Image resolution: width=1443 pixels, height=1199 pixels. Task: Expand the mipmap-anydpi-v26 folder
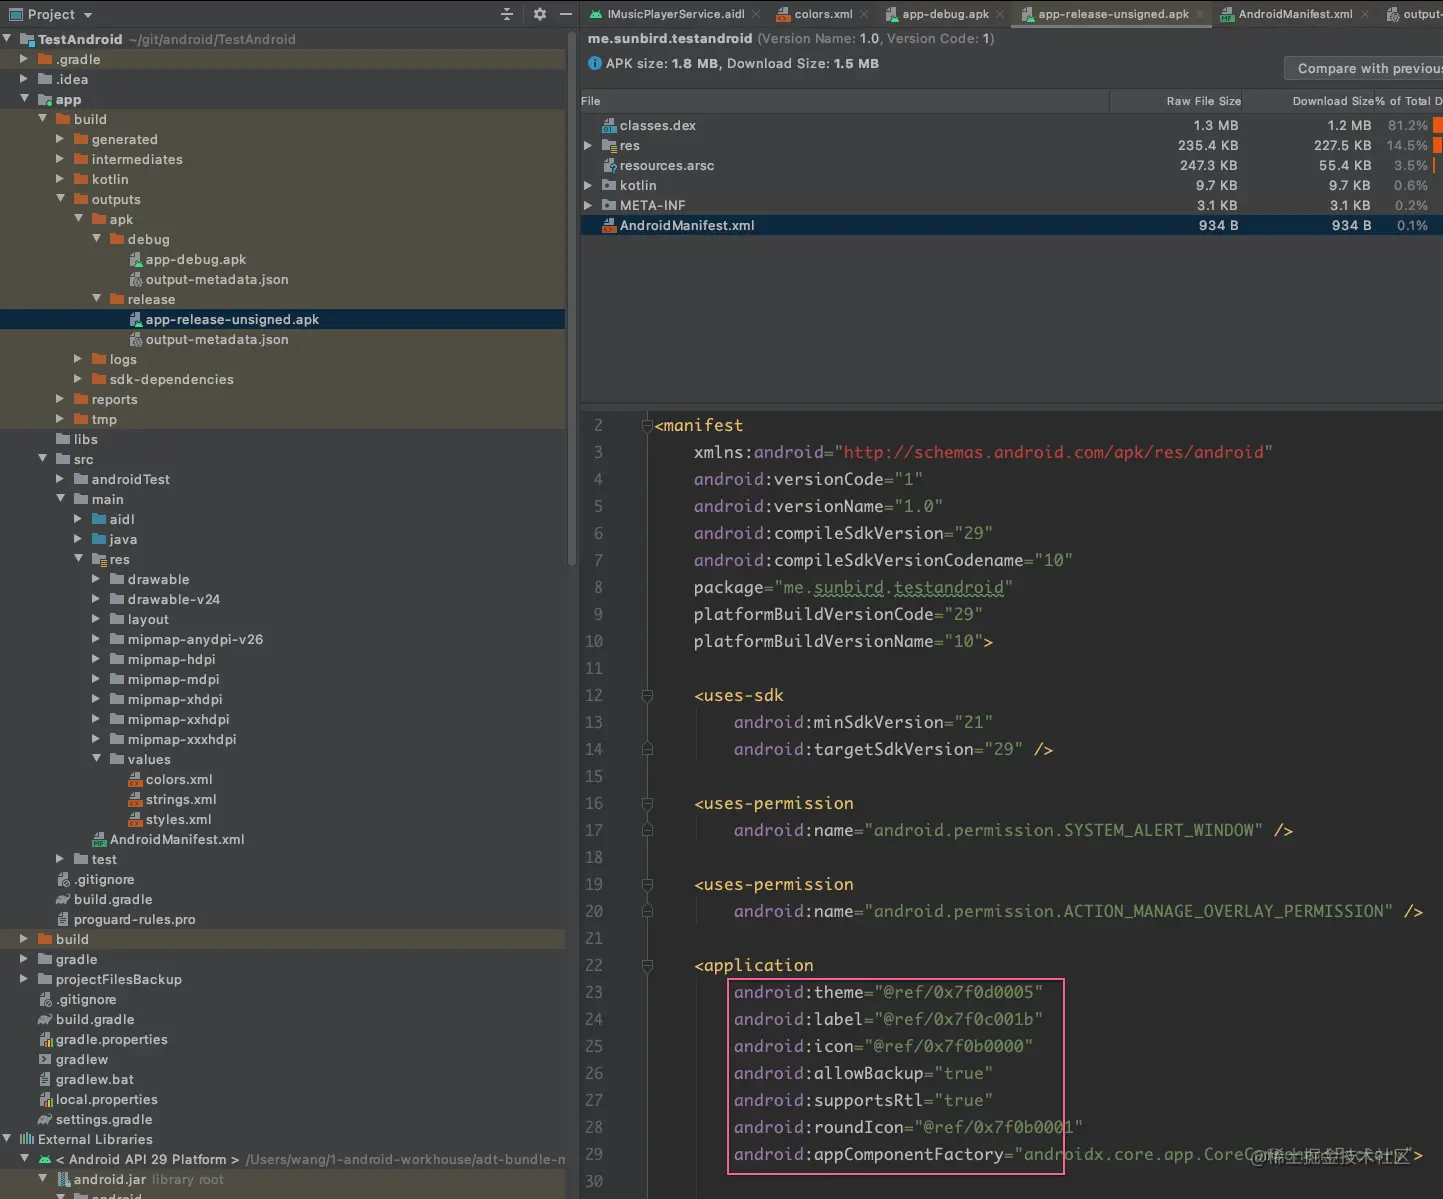96,639
